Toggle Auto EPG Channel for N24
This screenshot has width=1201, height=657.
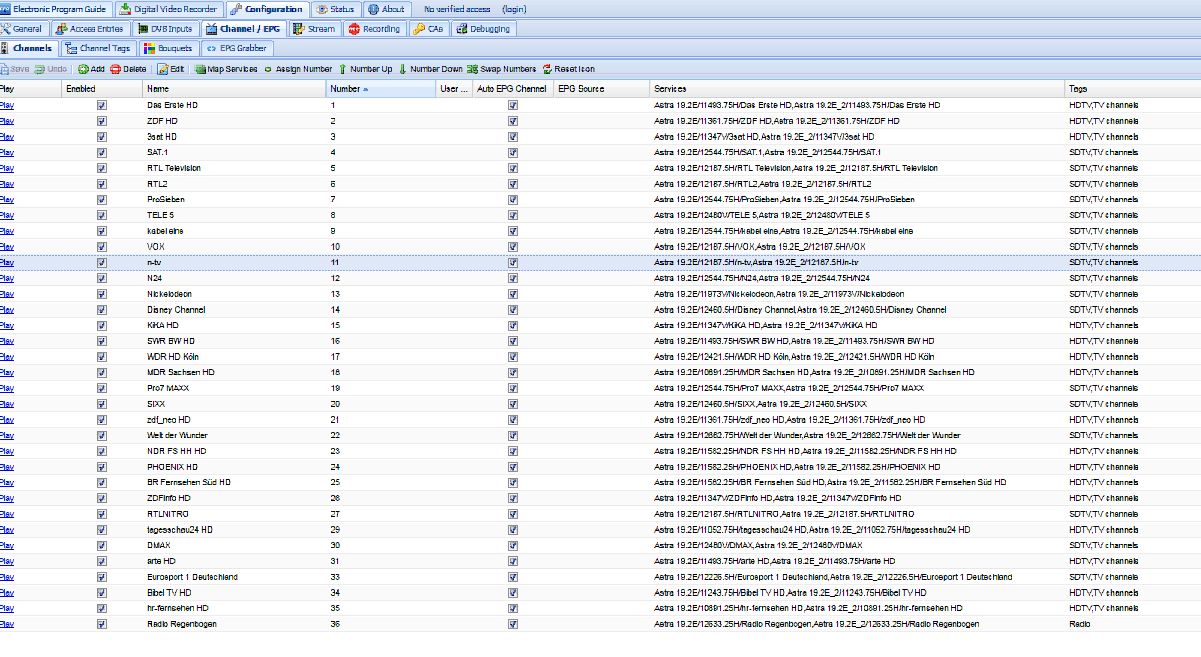tap(513, 278)
